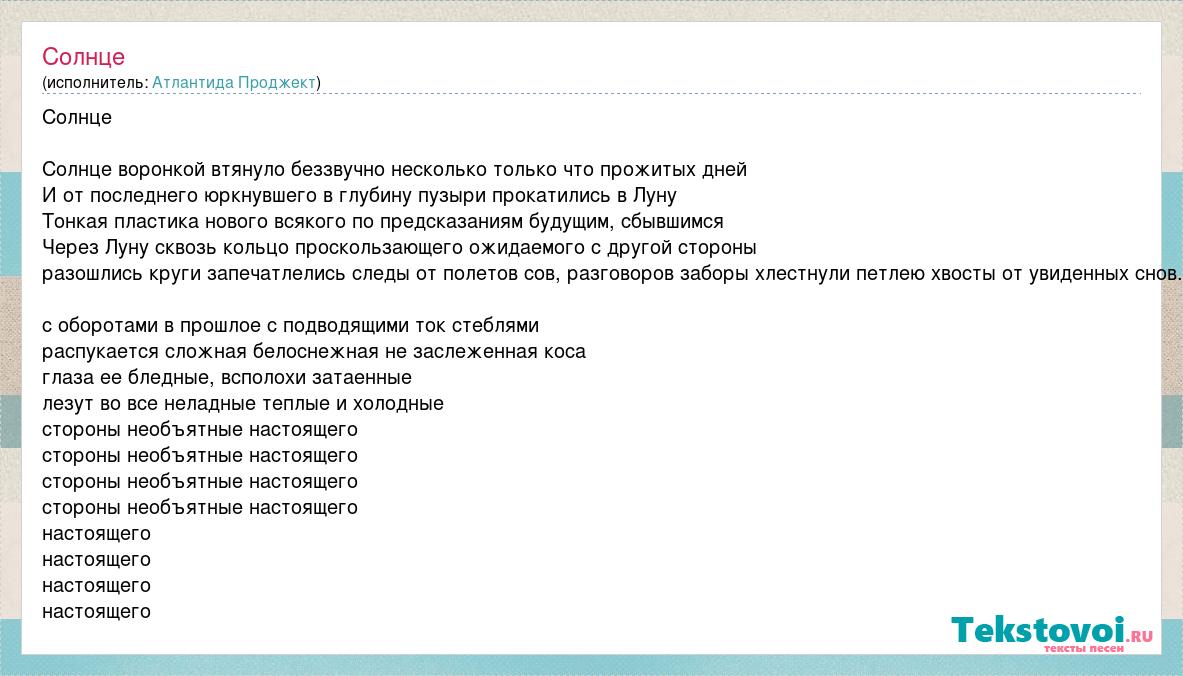Click the line 'разошлись круги запечатлелись следы'
The height and width of the screenshot is (676, 1183).
coord(612,273)
